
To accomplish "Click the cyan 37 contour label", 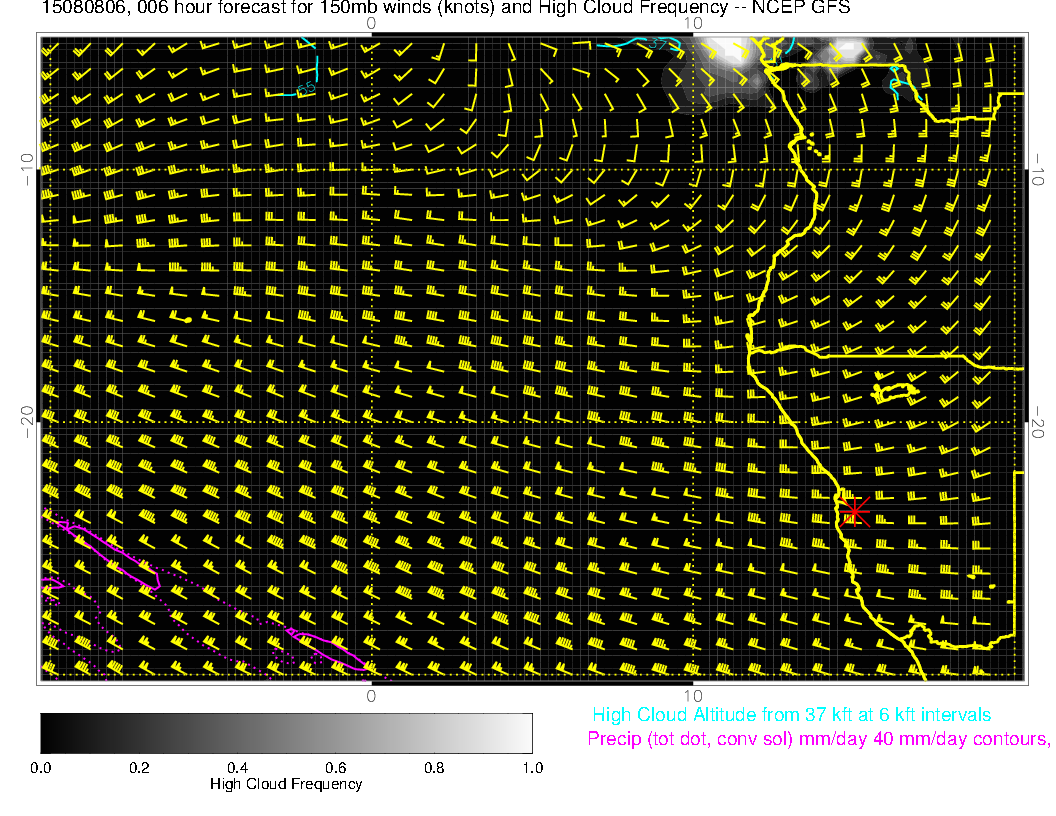I will tap(657, 44).
